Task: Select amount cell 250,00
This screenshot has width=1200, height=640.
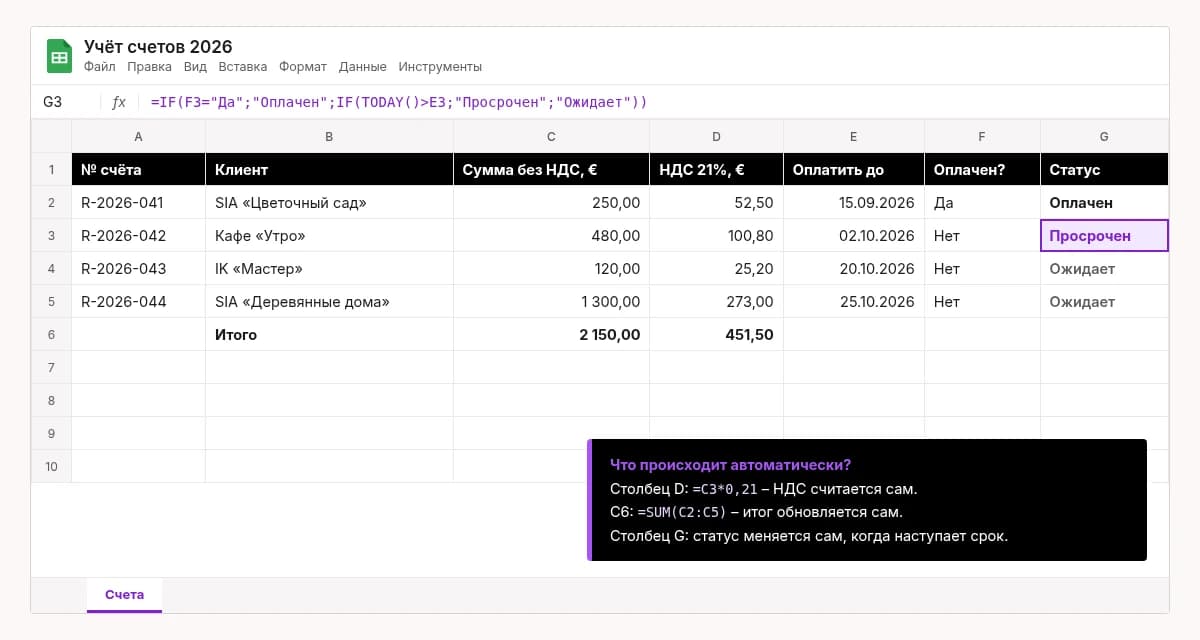Action: click(551, 203)
